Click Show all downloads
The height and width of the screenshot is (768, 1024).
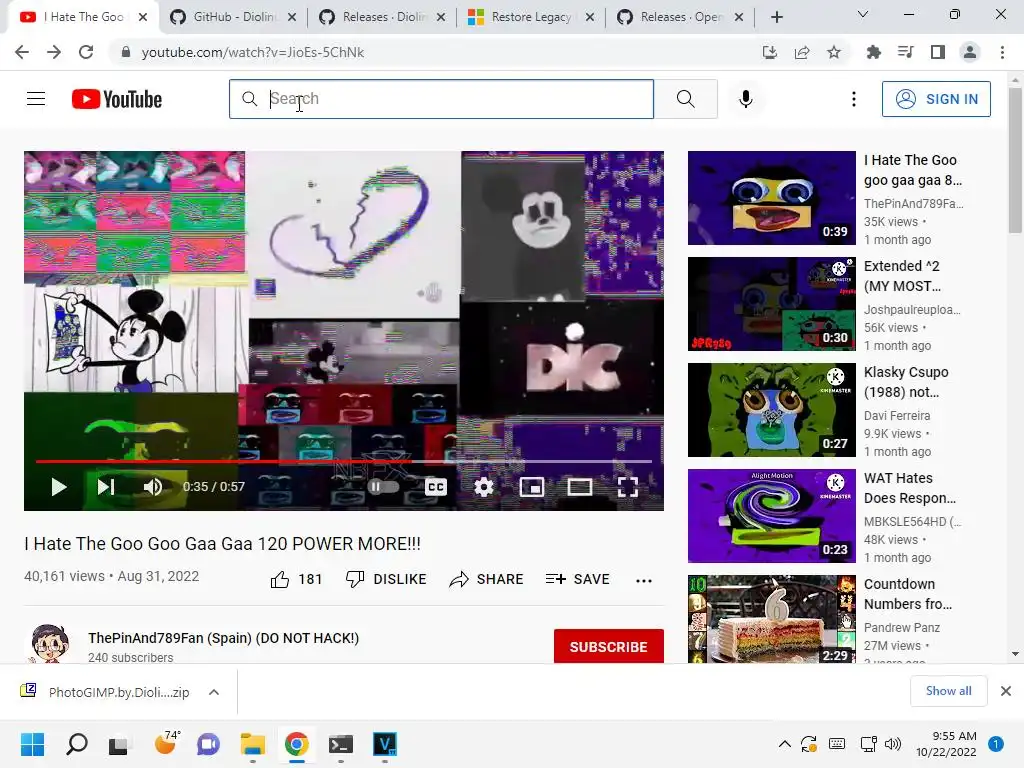tap(948, 691)
